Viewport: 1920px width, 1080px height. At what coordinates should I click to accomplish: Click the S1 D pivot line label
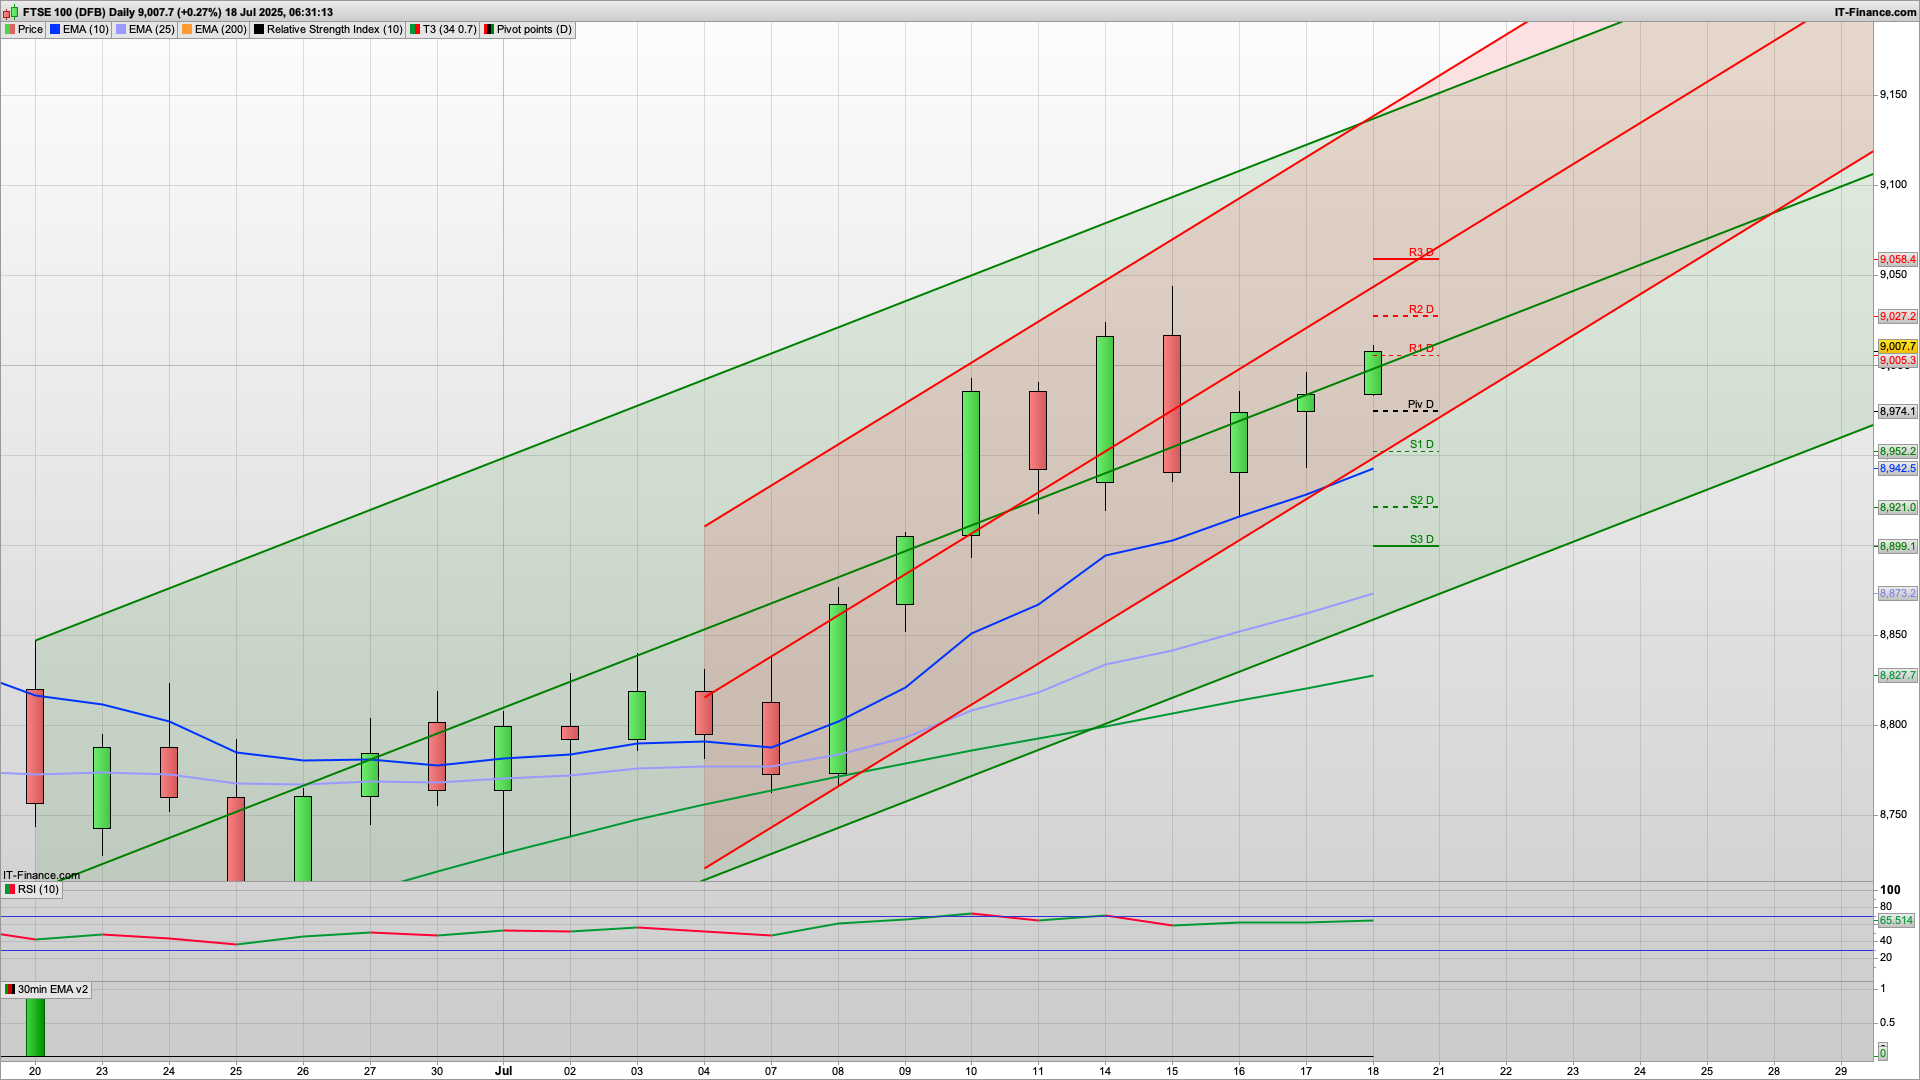tap(1422, 444)
